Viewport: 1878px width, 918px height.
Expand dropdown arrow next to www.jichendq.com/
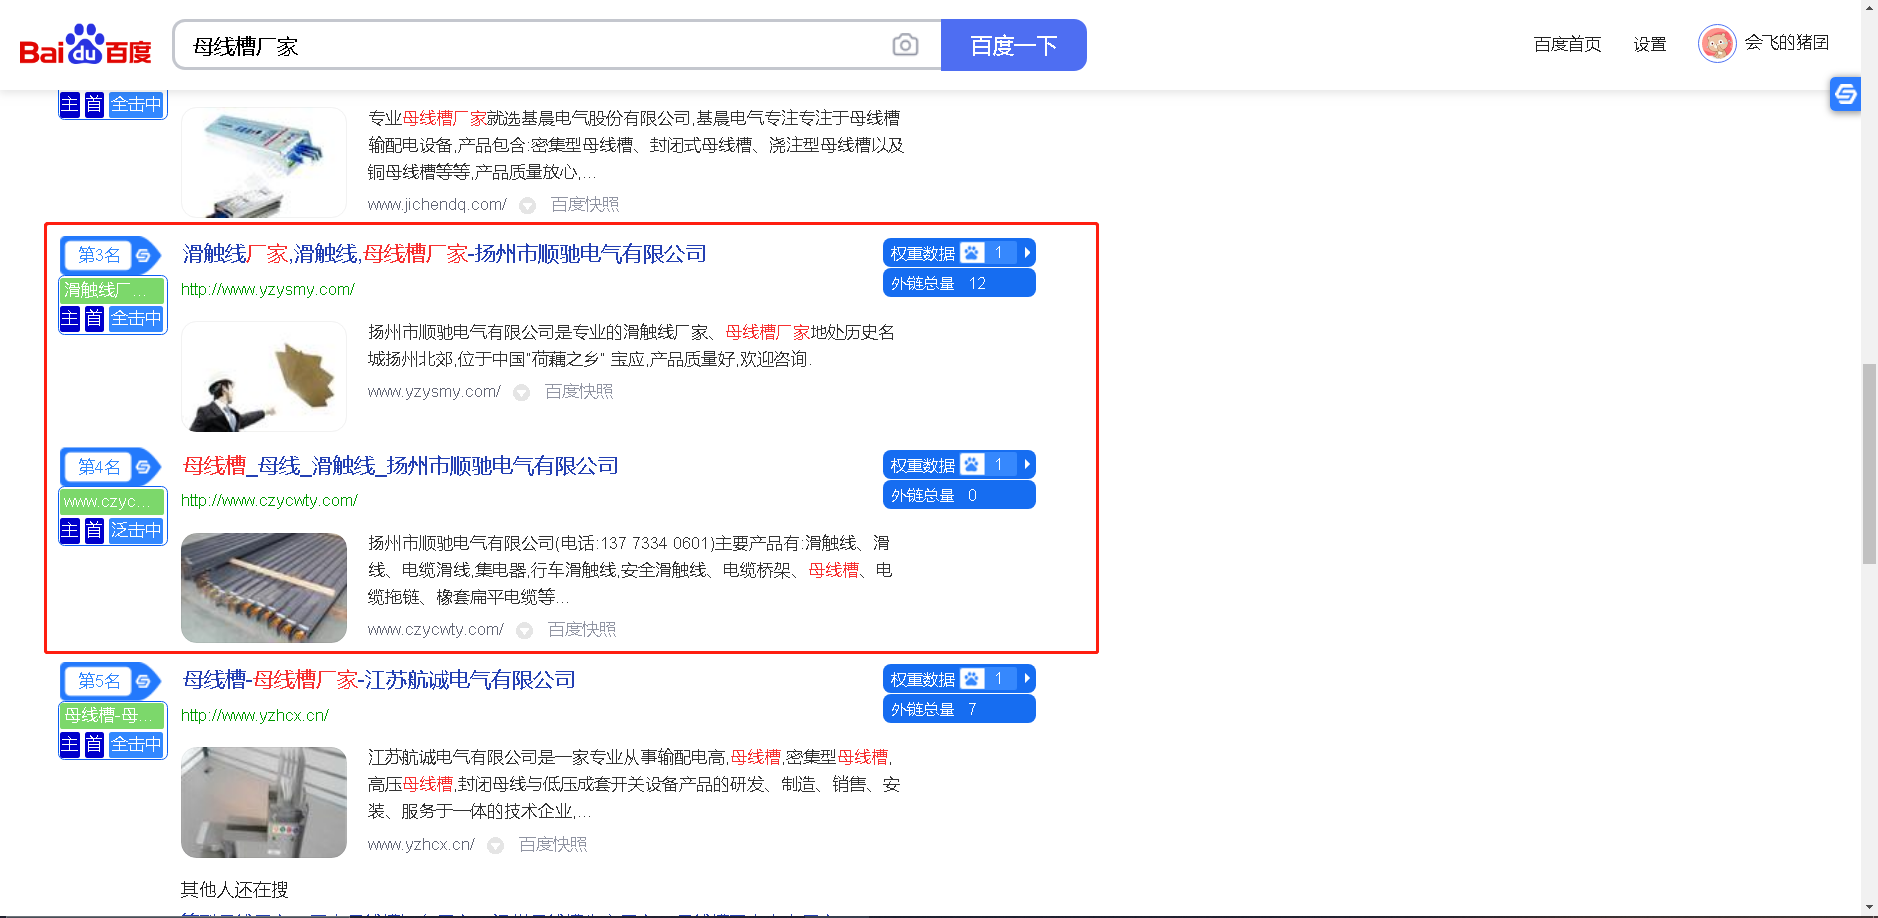click(x=527, y=206)
